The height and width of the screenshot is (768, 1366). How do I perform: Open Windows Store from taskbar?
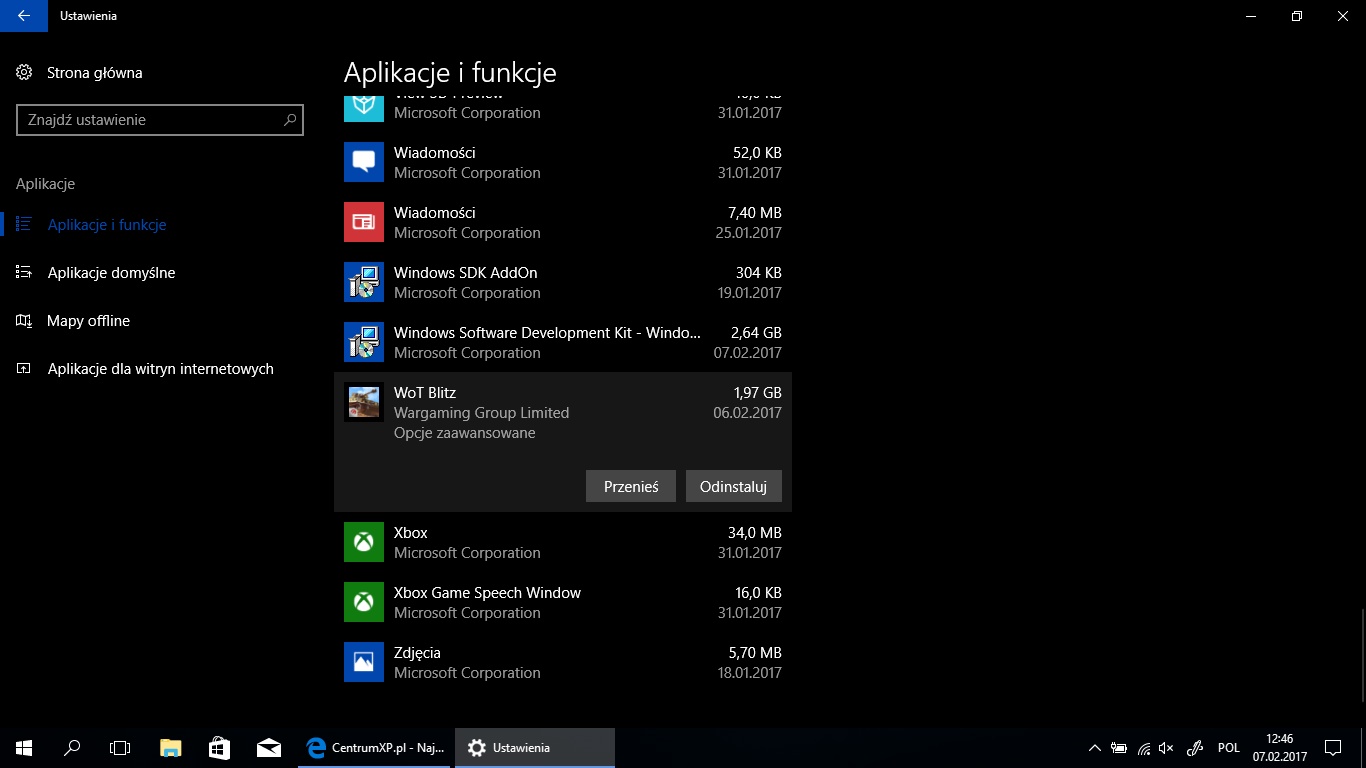pos(219,748)
